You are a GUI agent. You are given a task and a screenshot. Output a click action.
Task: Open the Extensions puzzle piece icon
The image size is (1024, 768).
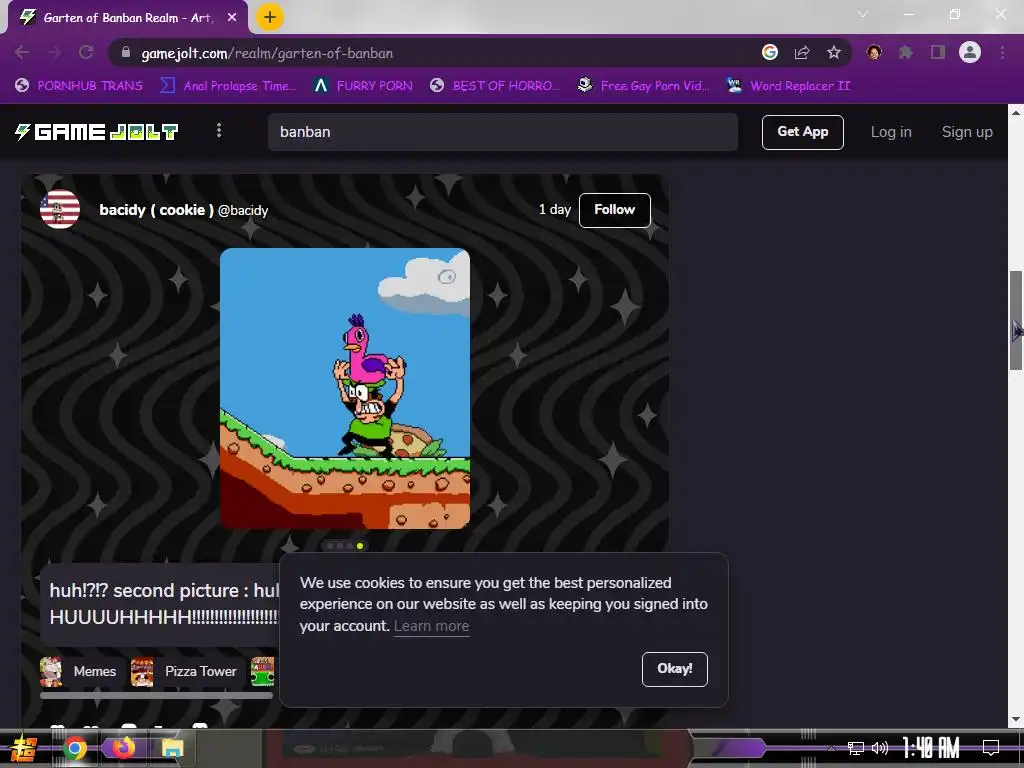[x=906, y=53]
